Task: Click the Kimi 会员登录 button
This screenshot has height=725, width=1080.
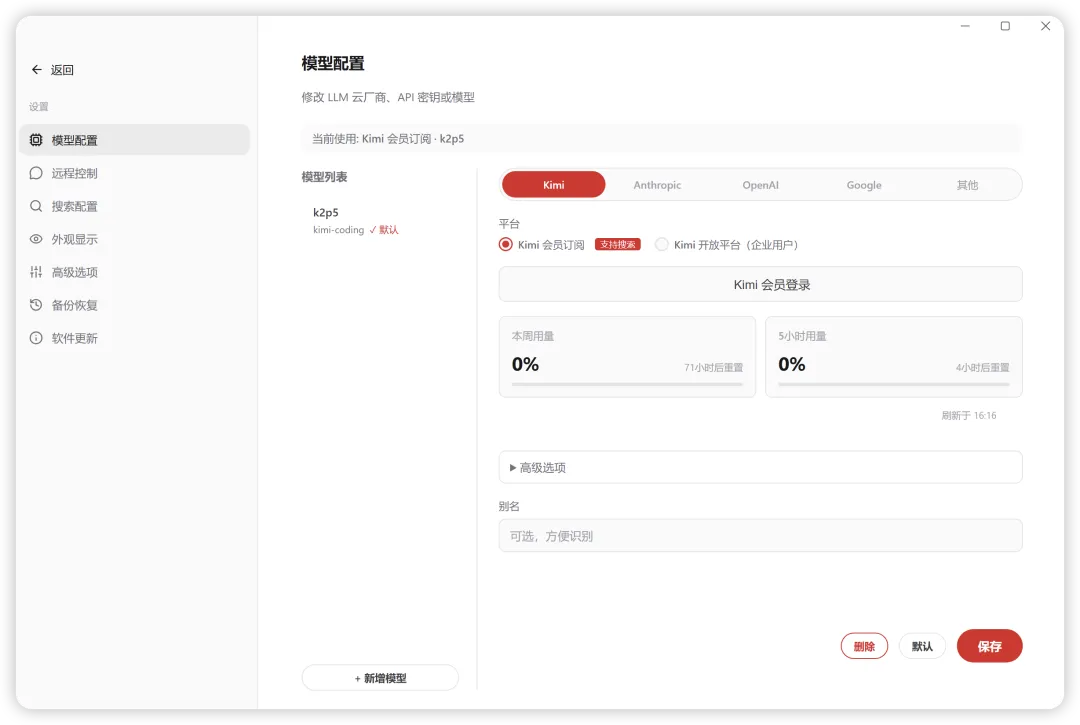Action: [x=760, y=284]
